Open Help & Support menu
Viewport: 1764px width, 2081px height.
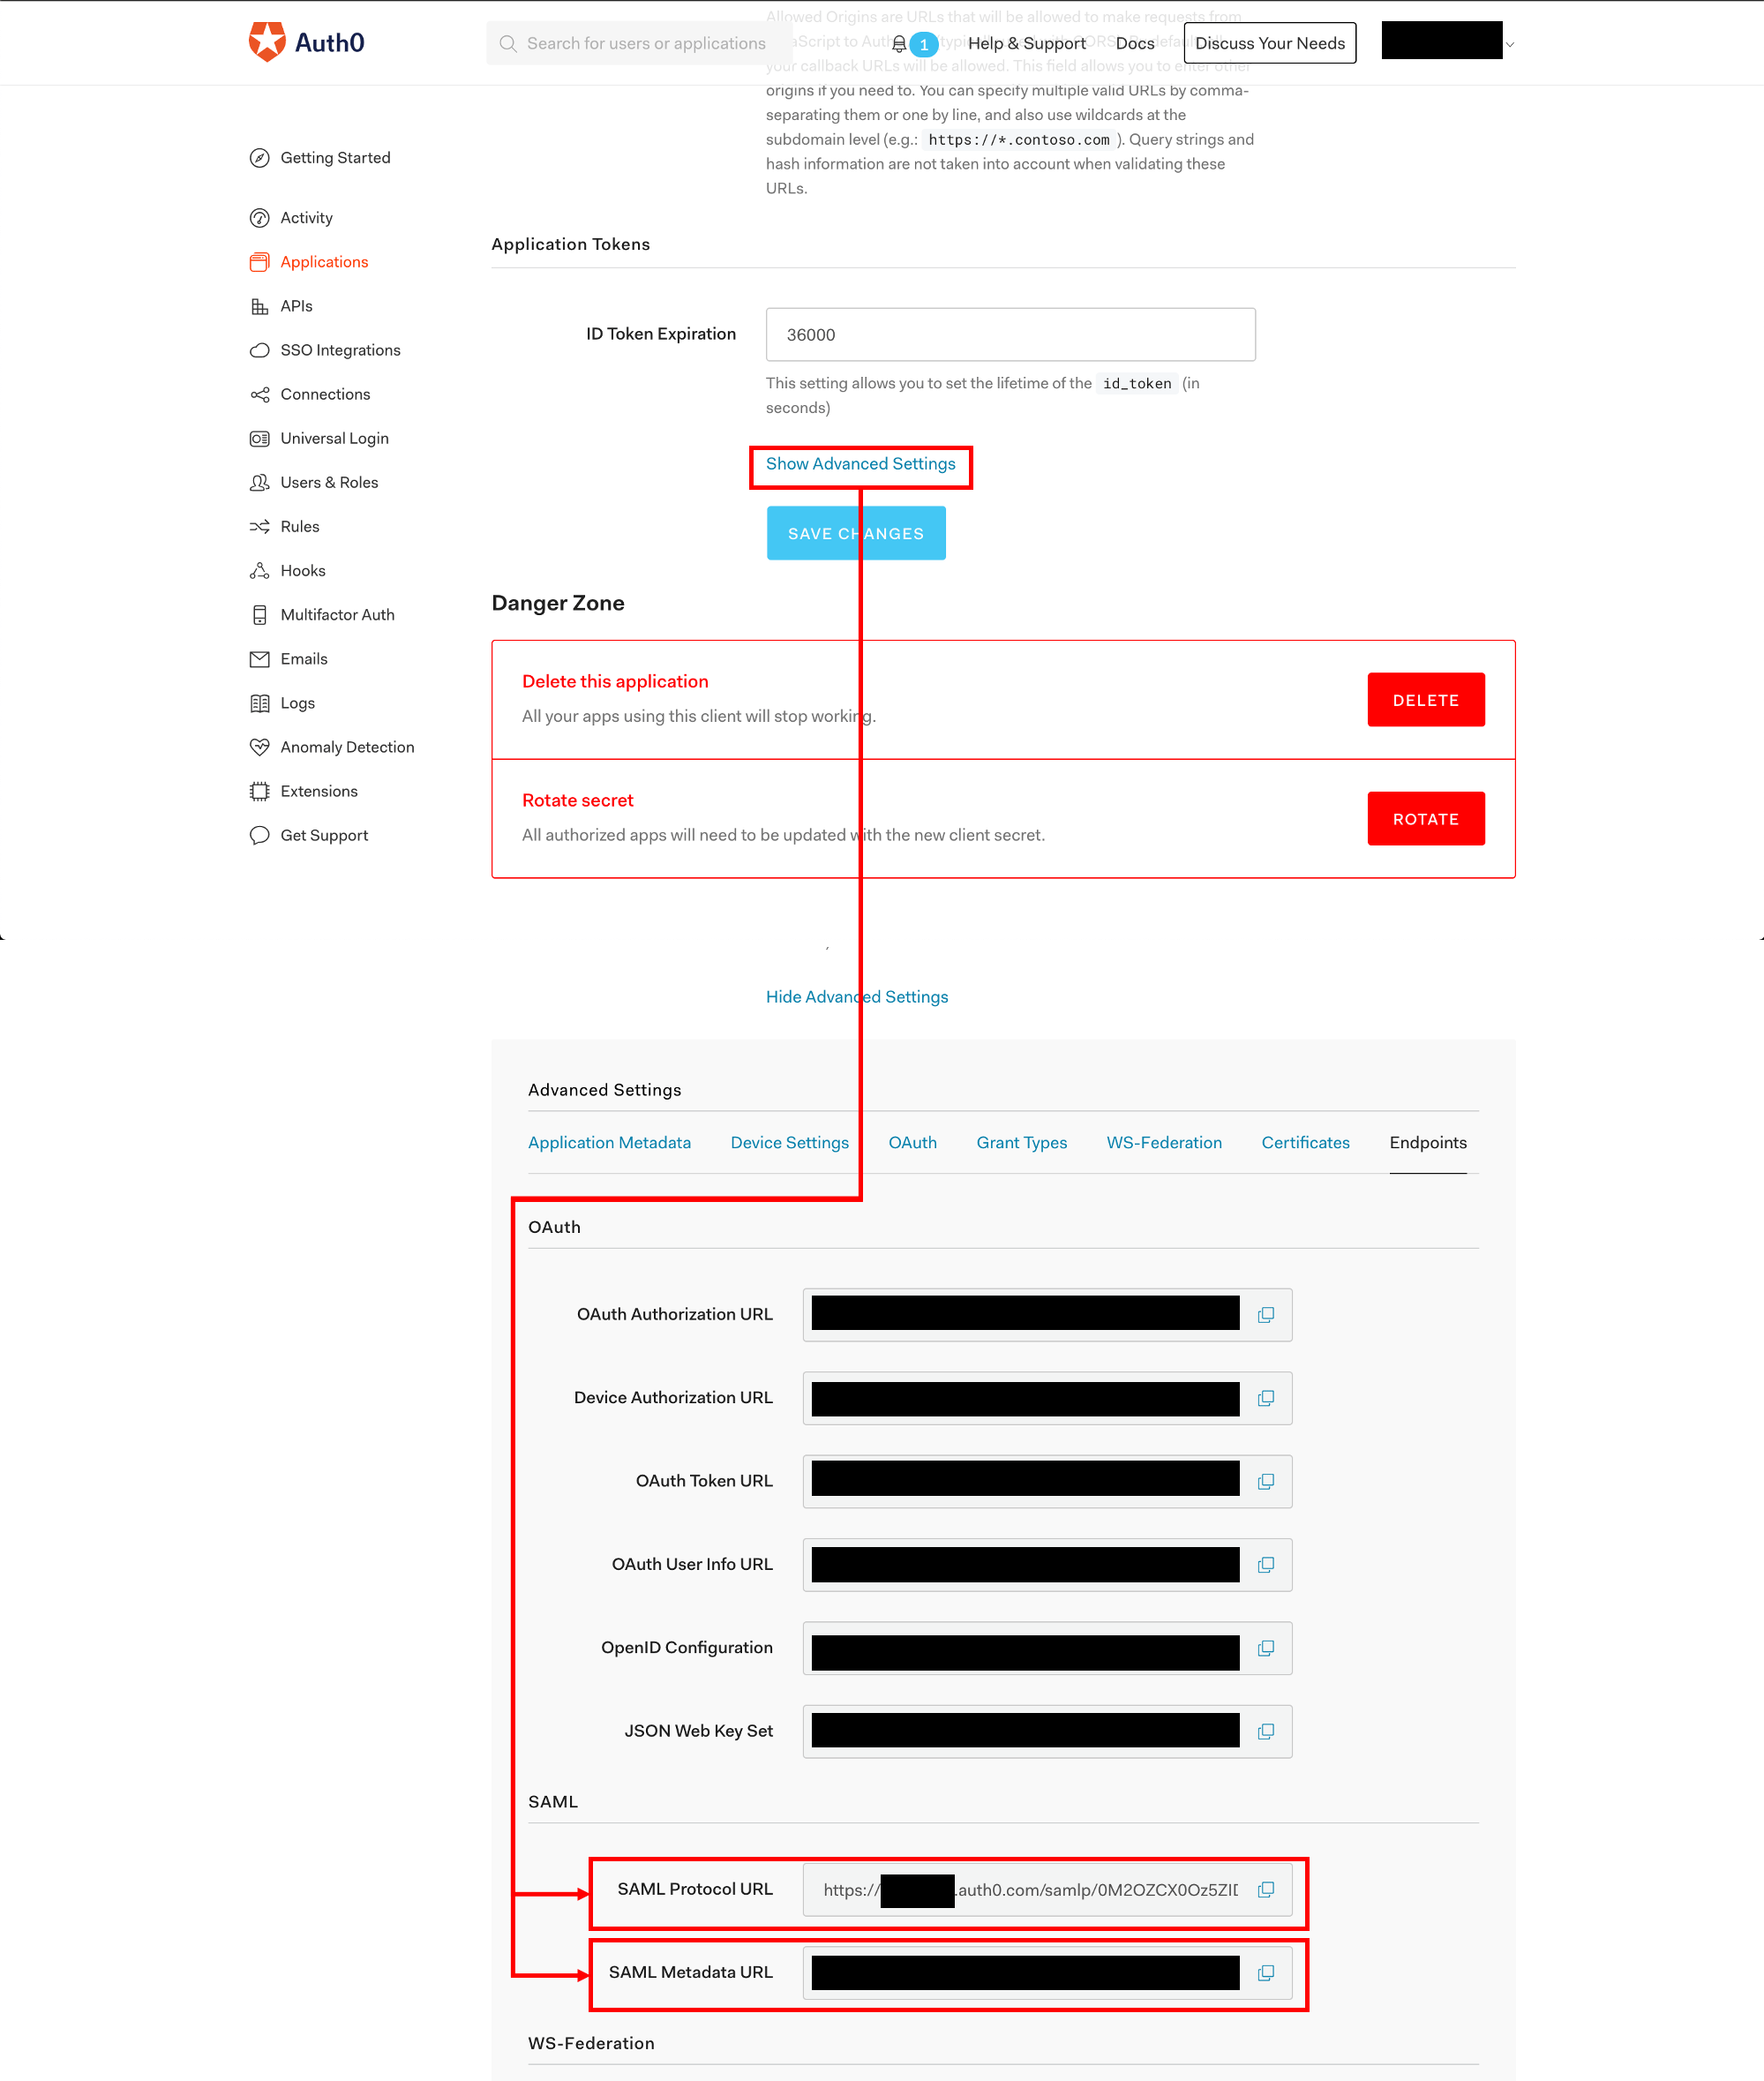(1027, 43)
